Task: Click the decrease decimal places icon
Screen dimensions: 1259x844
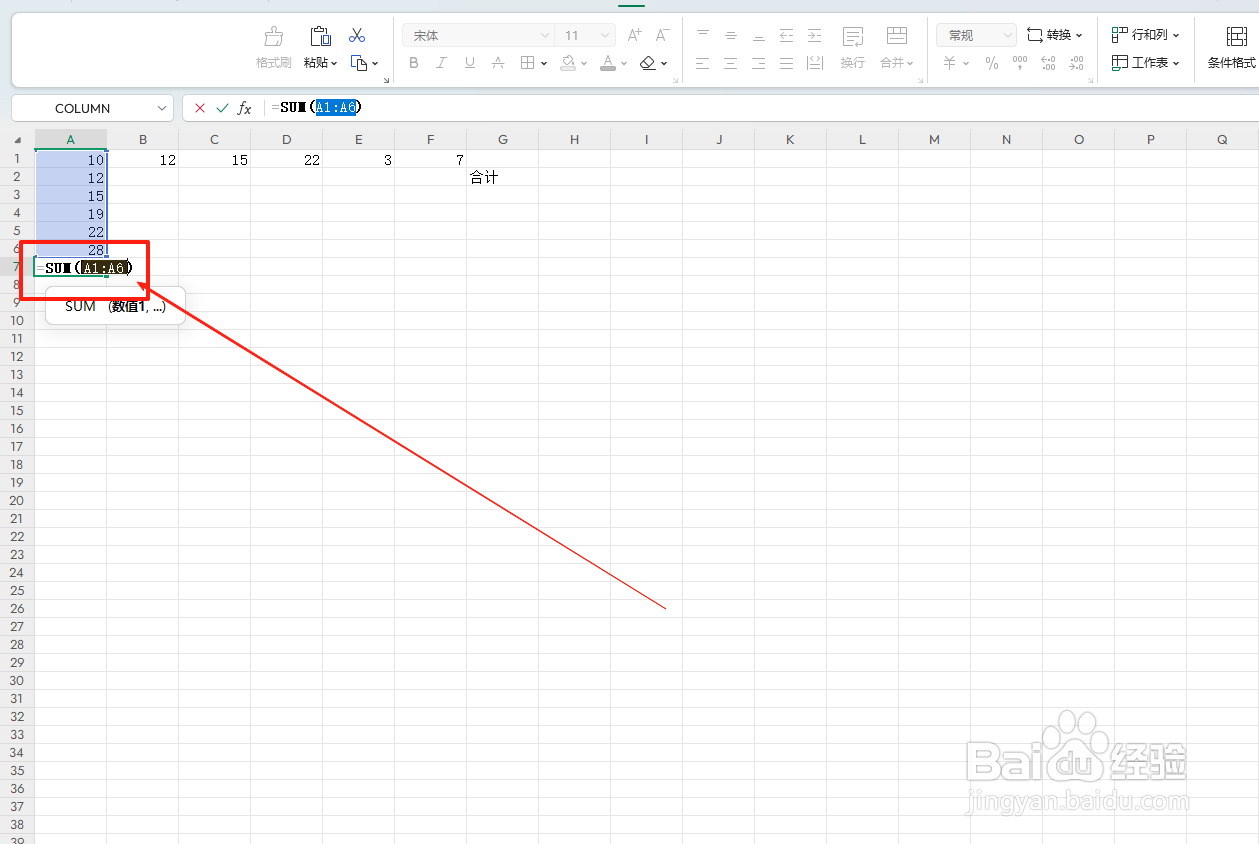Action: pyautogui.click(x=1076, y=63)
